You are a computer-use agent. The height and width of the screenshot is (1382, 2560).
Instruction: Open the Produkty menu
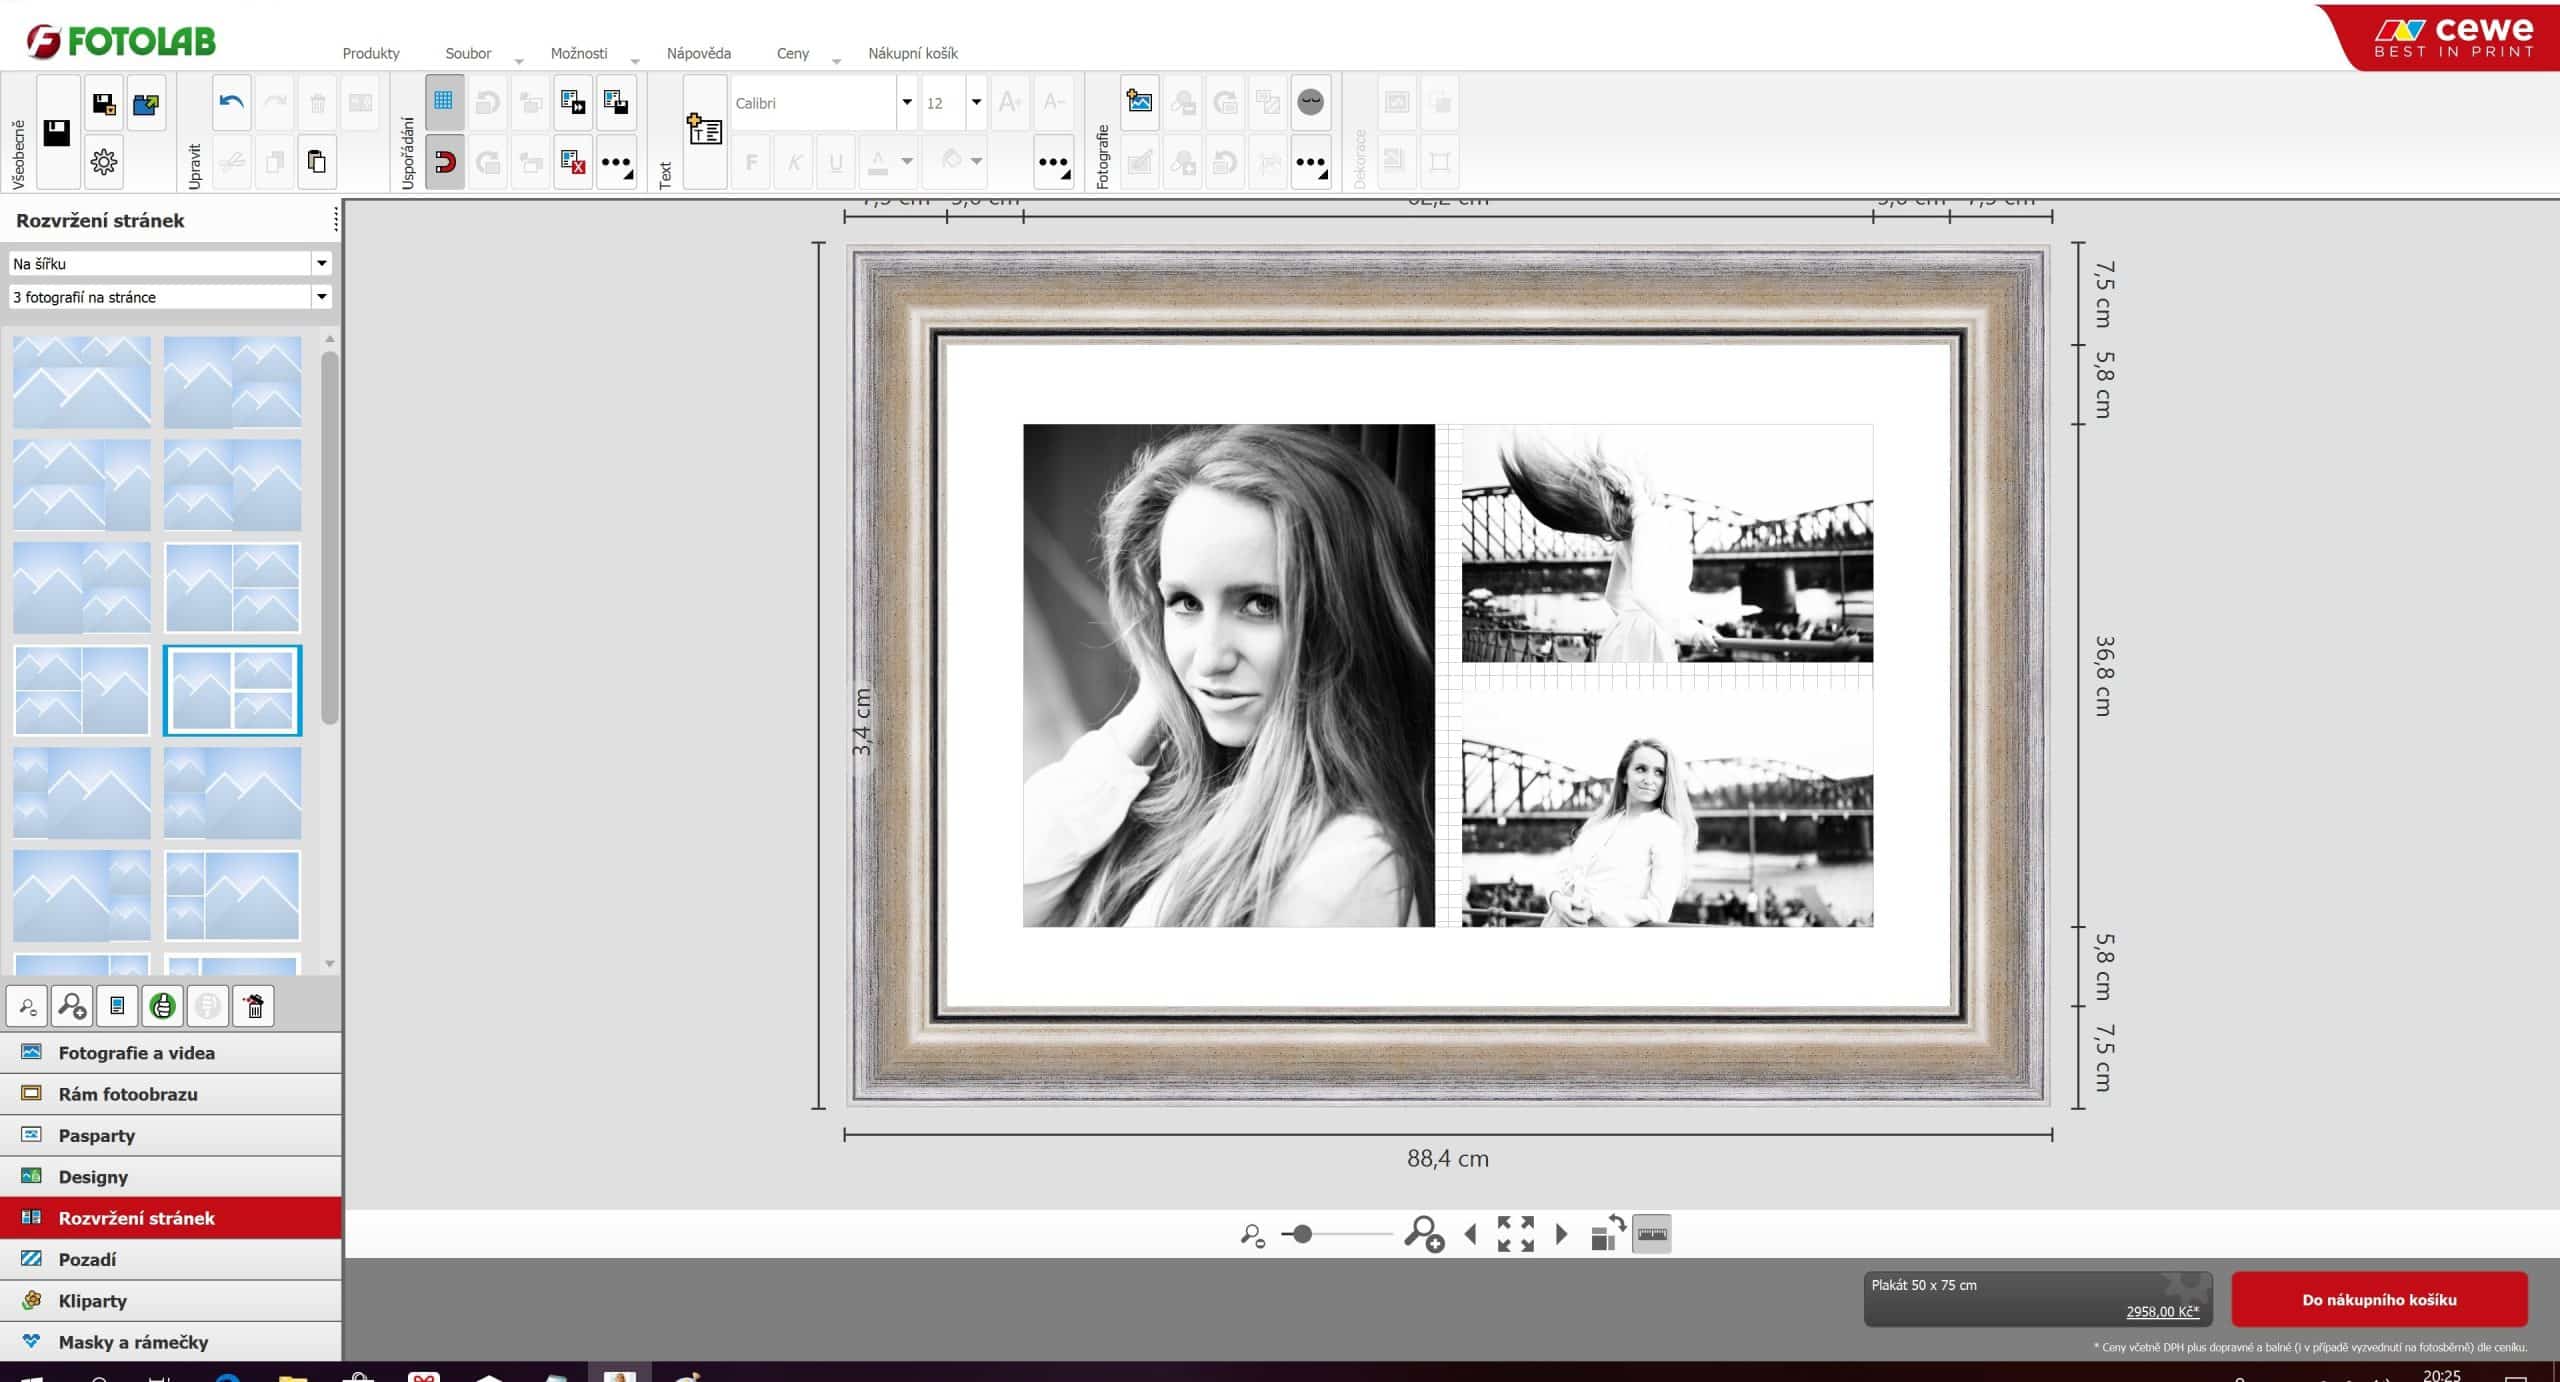[371, 53]
